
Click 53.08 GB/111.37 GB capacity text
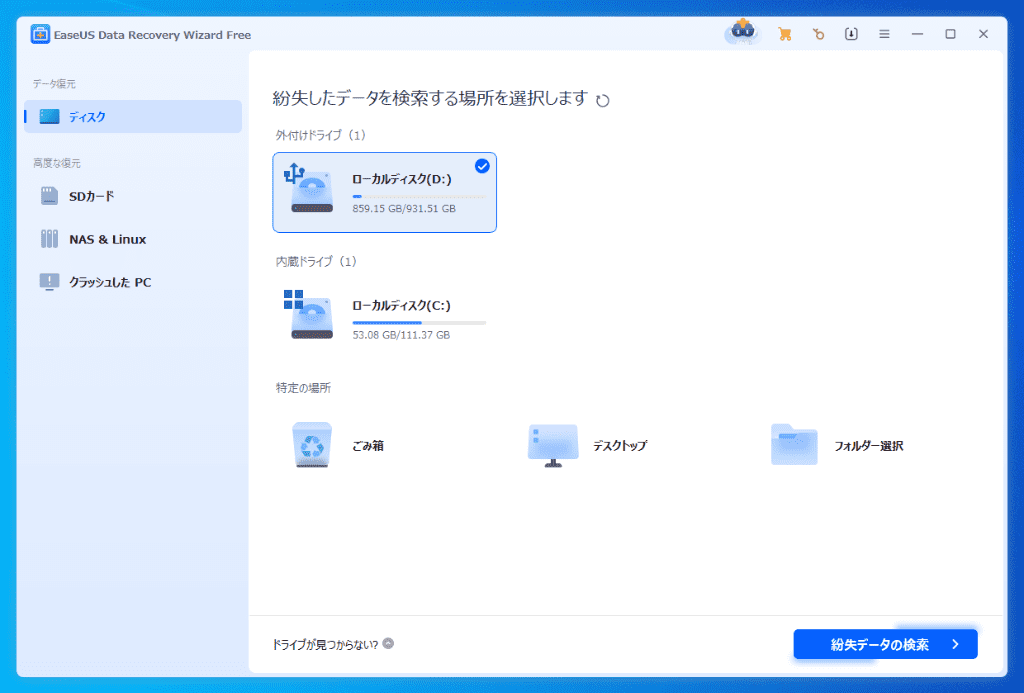tap(401, 335)
